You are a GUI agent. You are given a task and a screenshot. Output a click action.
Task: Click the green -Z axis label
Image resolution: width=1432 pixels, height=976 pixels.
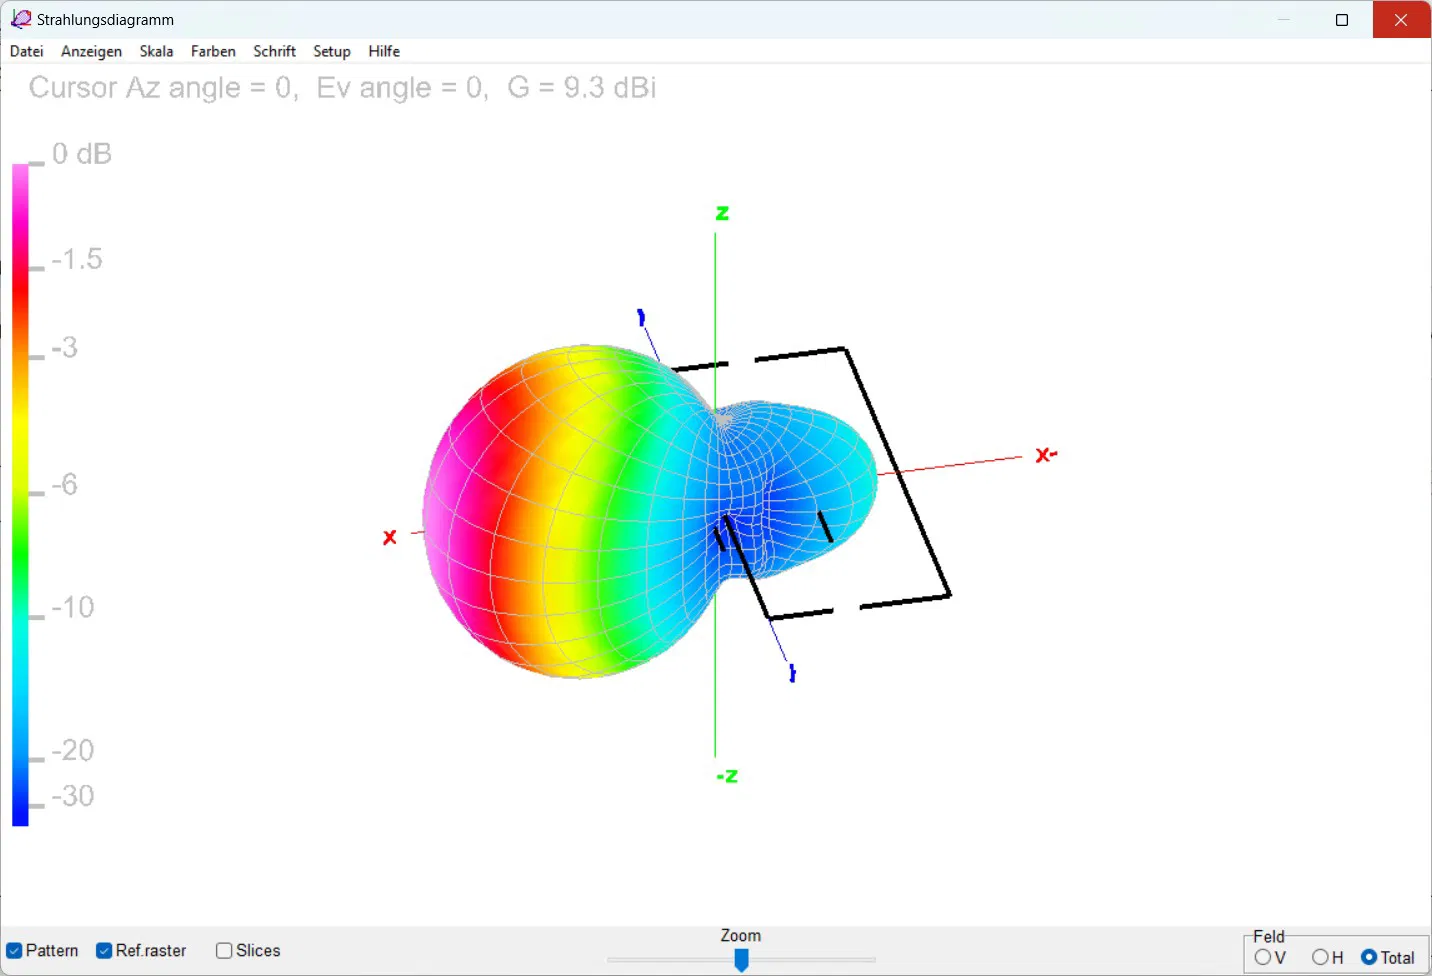coord(727,776)
